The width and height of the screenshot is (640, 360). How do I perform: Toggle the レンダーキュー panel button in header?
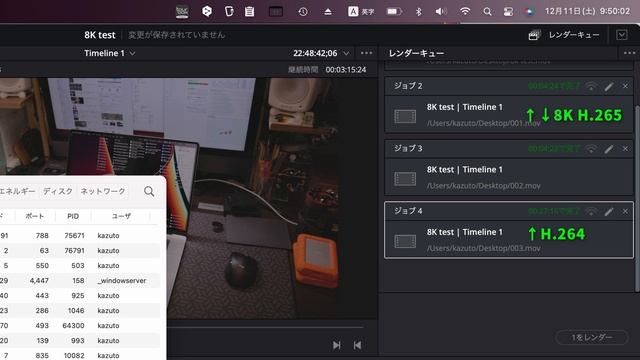pyautogui.click(x=574, y=35)
